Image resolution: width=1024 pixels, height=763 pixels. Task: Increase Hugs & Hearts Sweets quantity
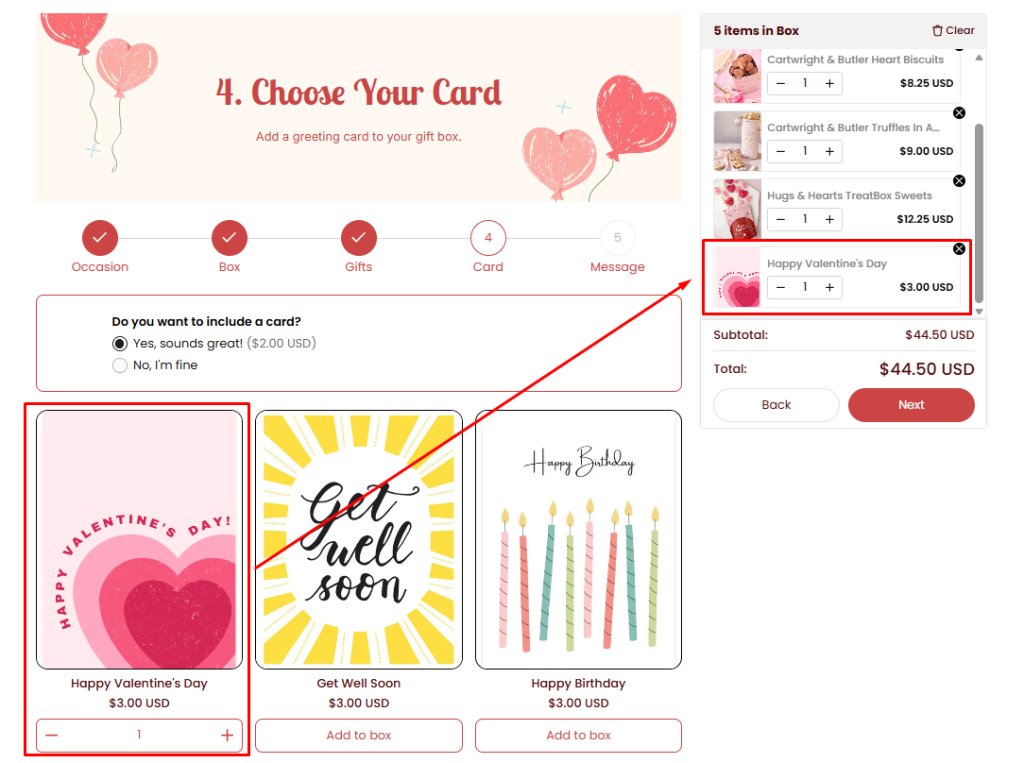point(829,219)
